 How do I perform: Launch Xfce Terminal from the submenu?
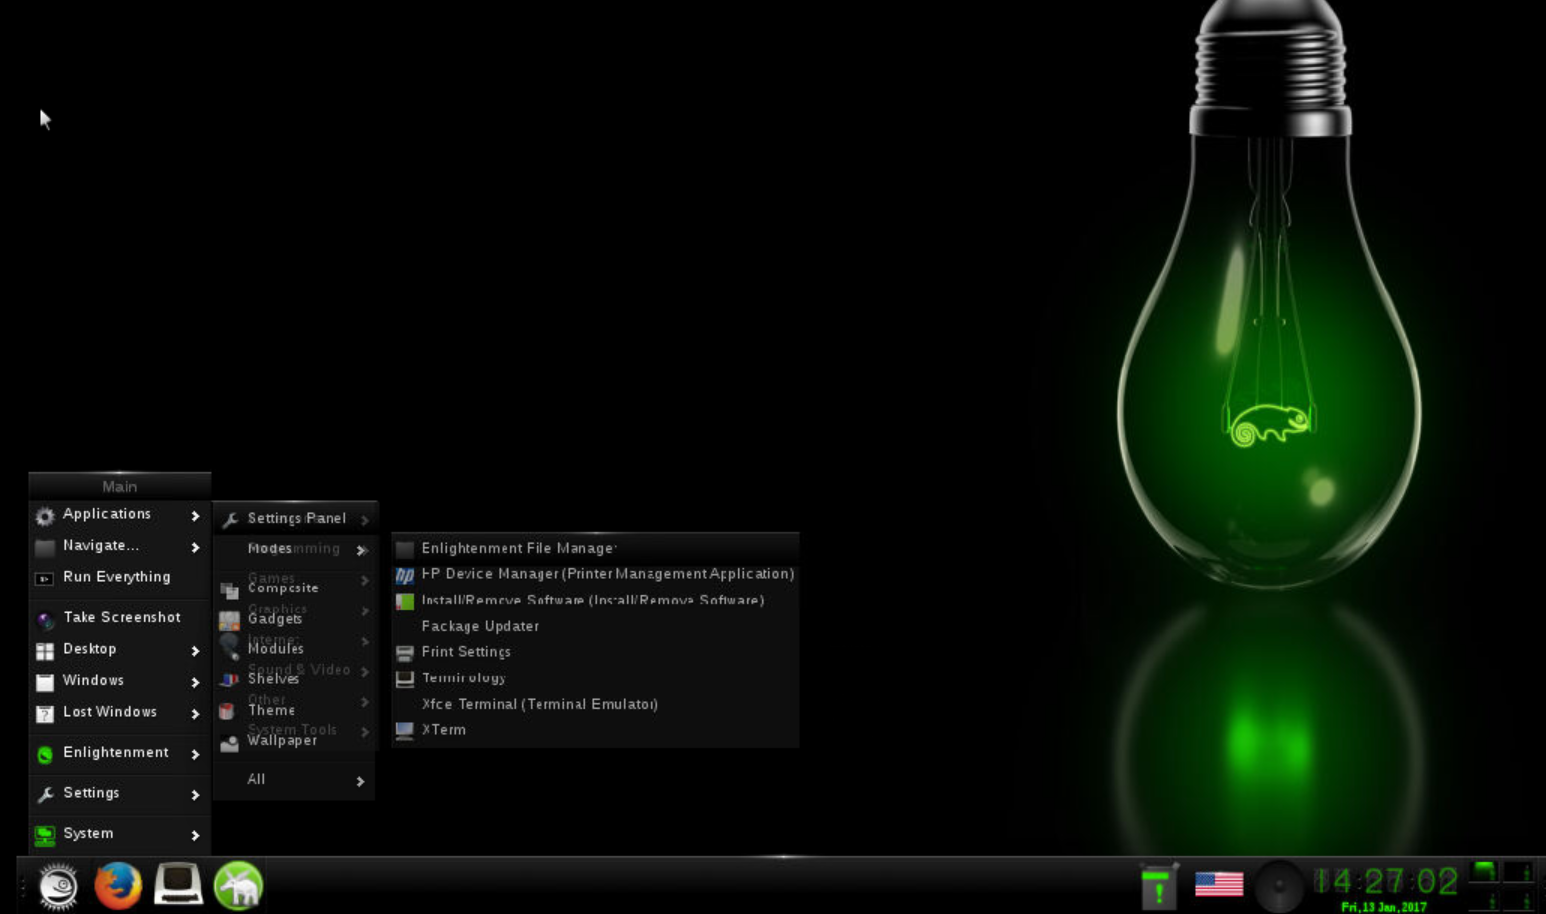pos(539,704)
